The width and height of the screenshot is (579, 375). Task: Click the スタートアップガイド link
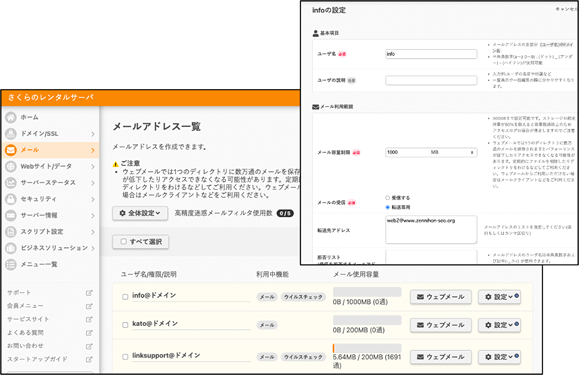click(37, 359)
